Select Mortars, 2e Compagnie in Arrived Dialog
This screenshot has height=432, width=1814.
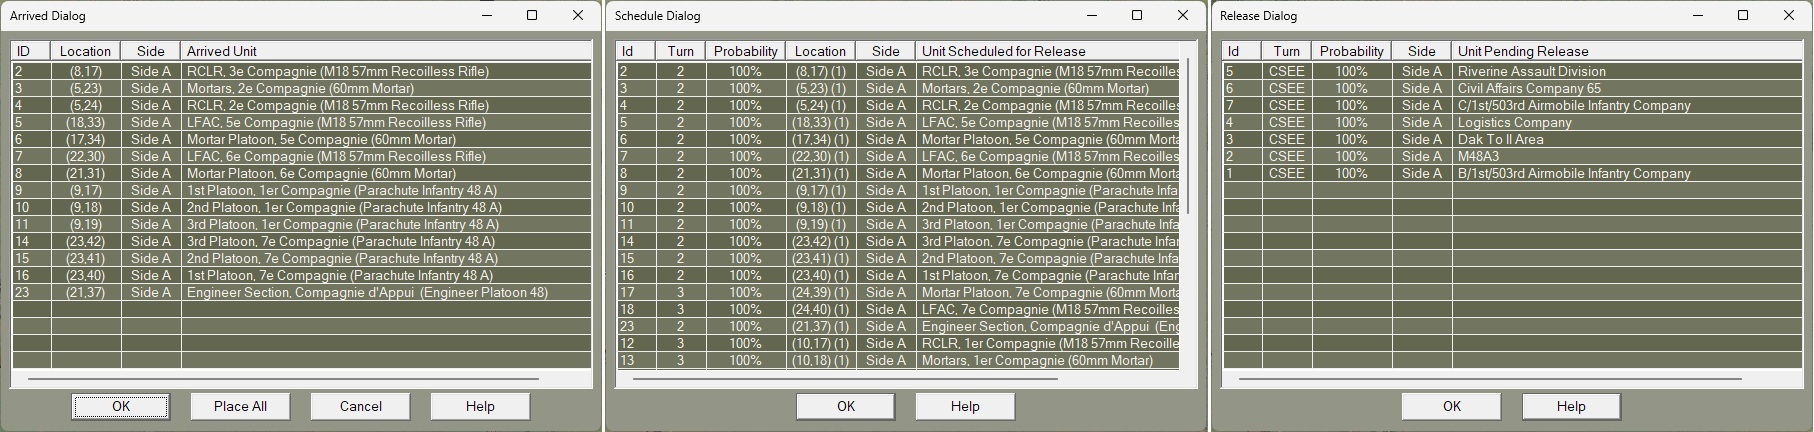(302, 88)
